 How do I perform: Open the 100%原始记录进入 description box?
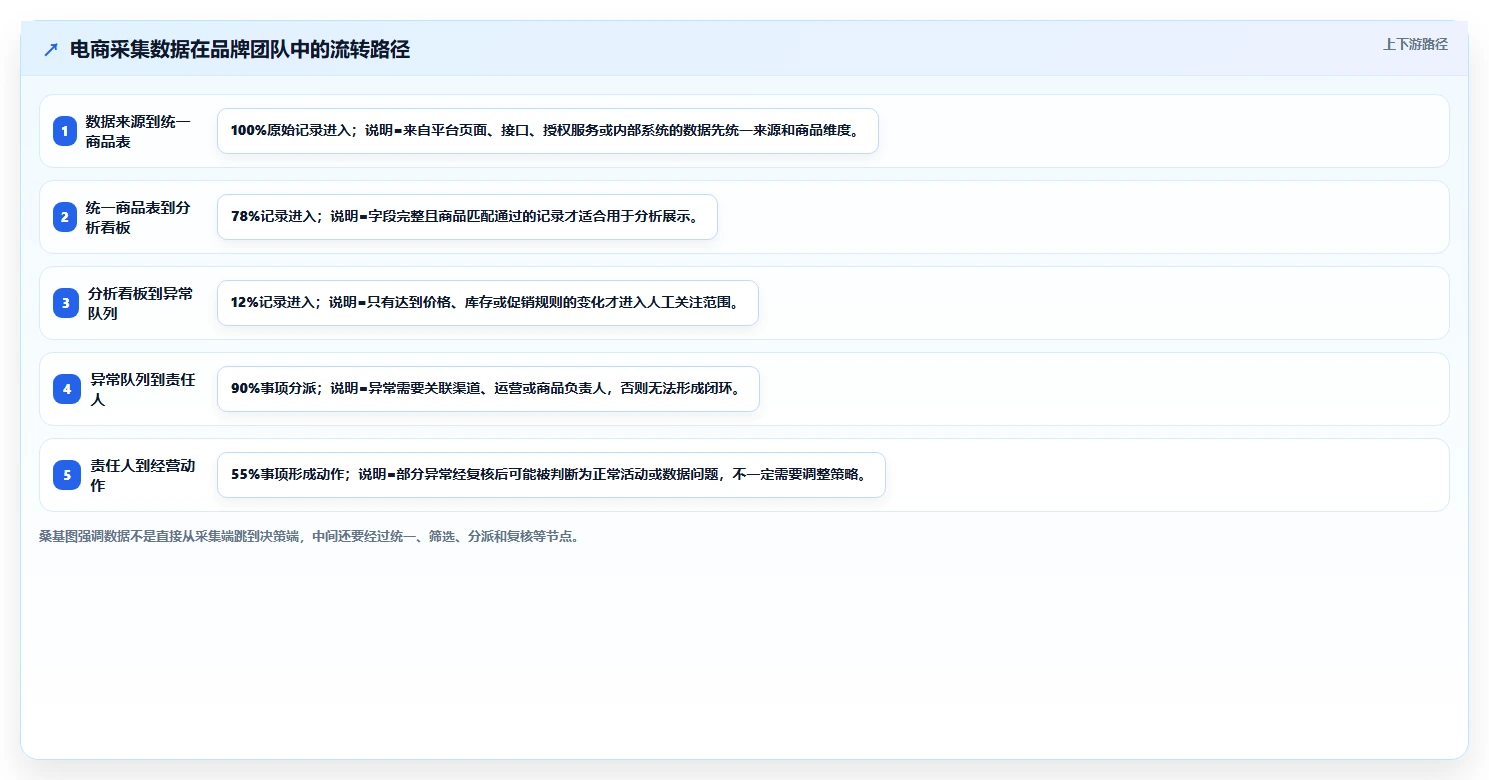click(547, 131)
